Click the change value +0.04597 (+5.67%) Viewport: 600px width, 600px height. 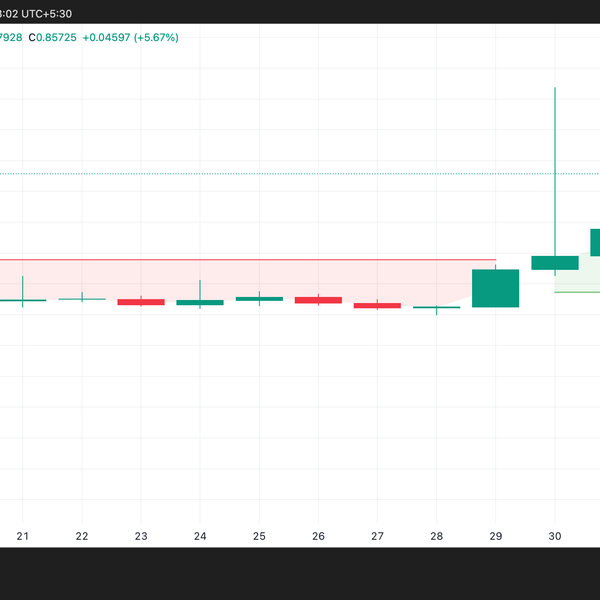[x=130, y=38]
